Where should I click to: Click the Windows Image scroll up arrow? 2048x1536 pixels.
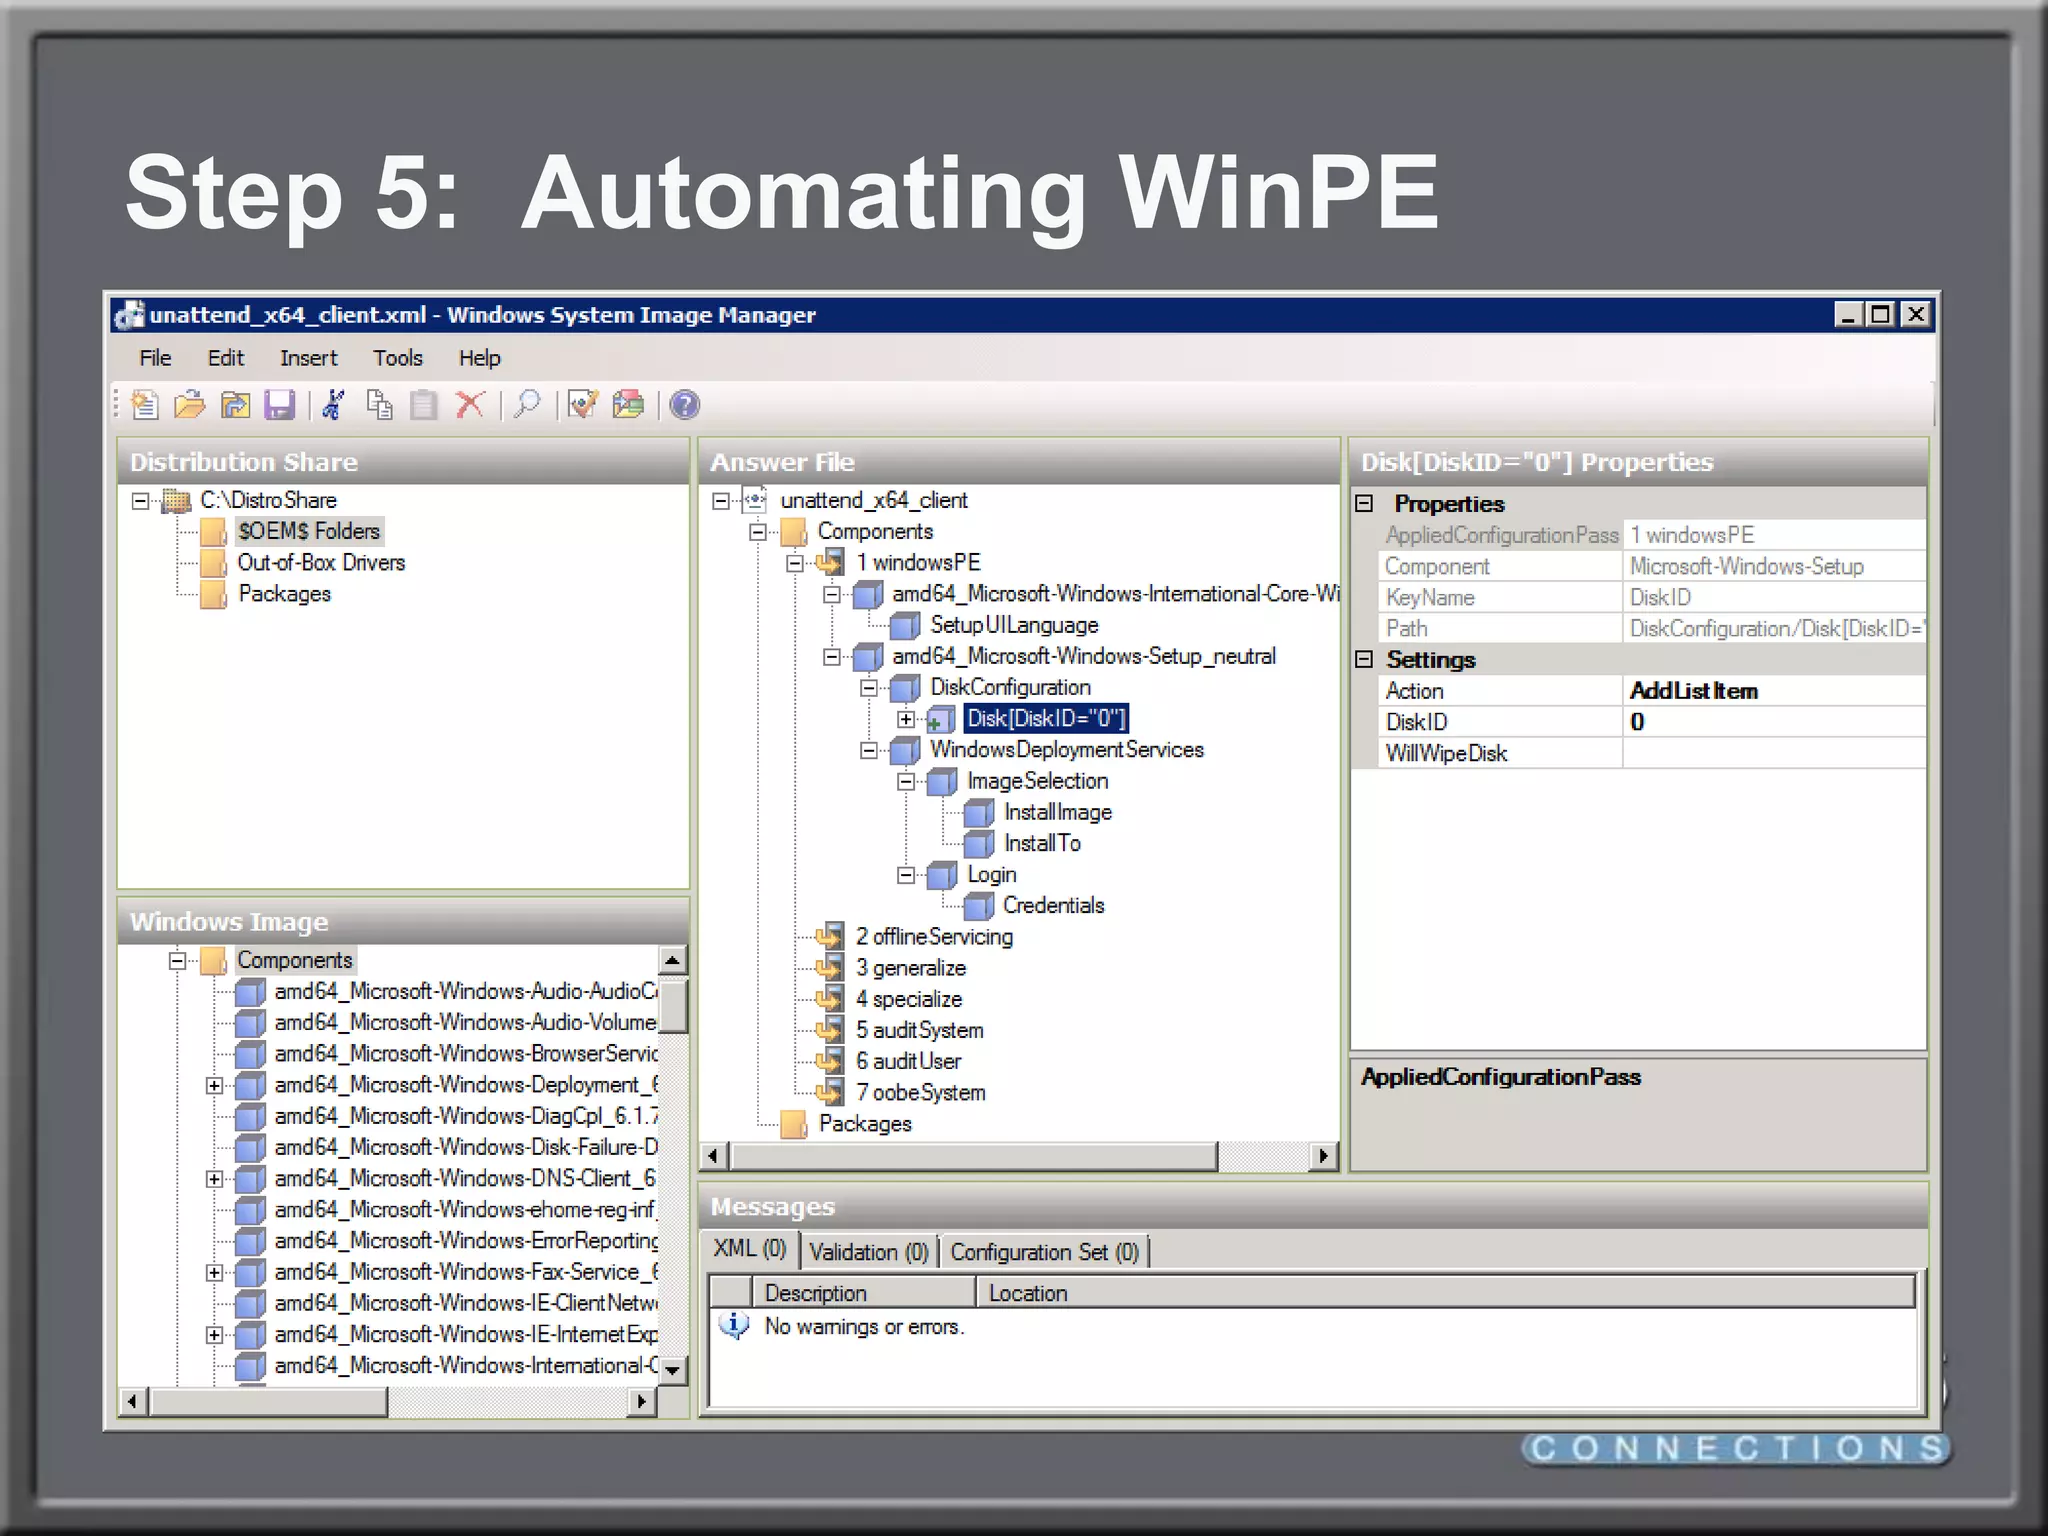pos(673,960)
